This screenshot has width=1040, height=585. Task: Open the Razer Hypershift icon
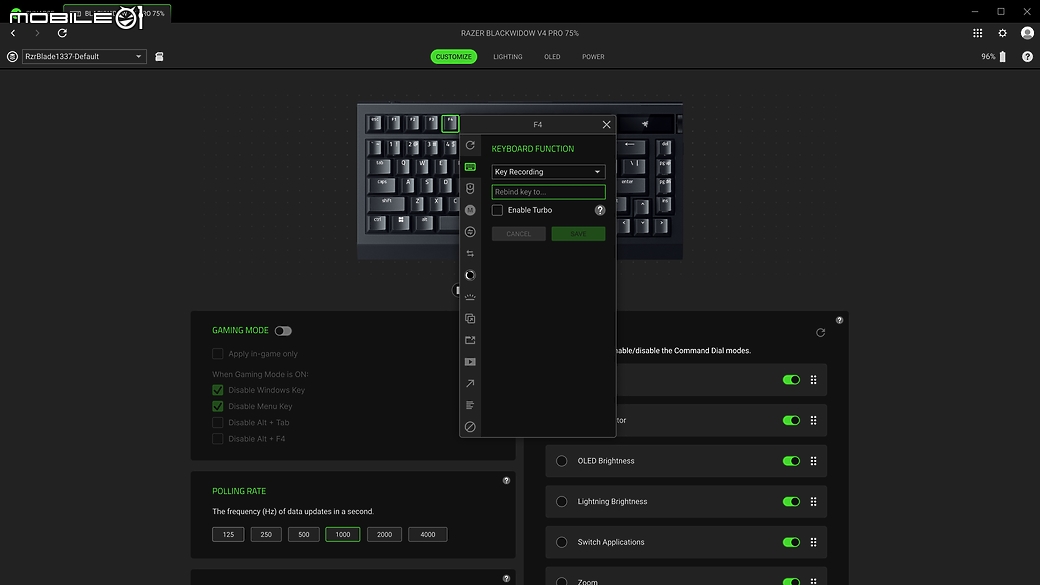click(x=470, y=318)
